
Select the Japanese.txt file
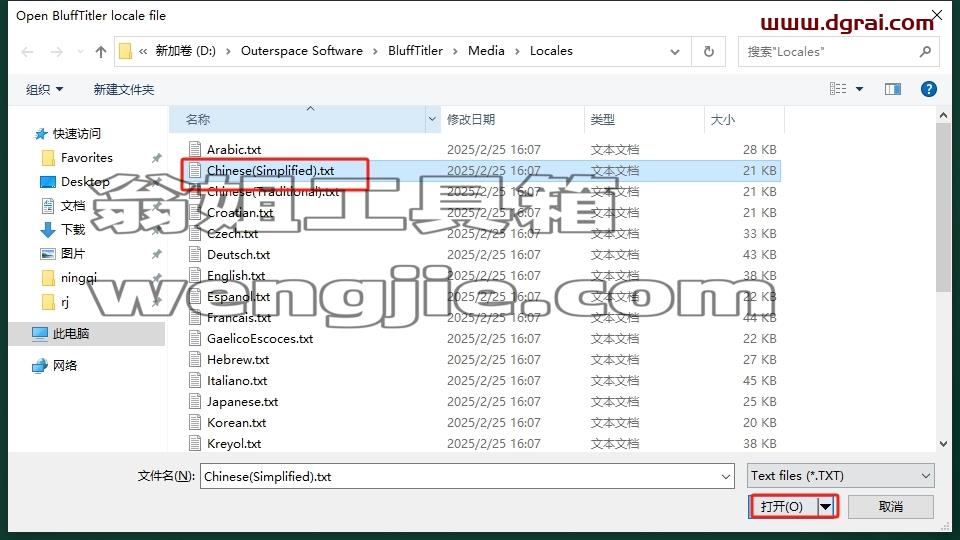pyautogui.click(x=242, y=402)
